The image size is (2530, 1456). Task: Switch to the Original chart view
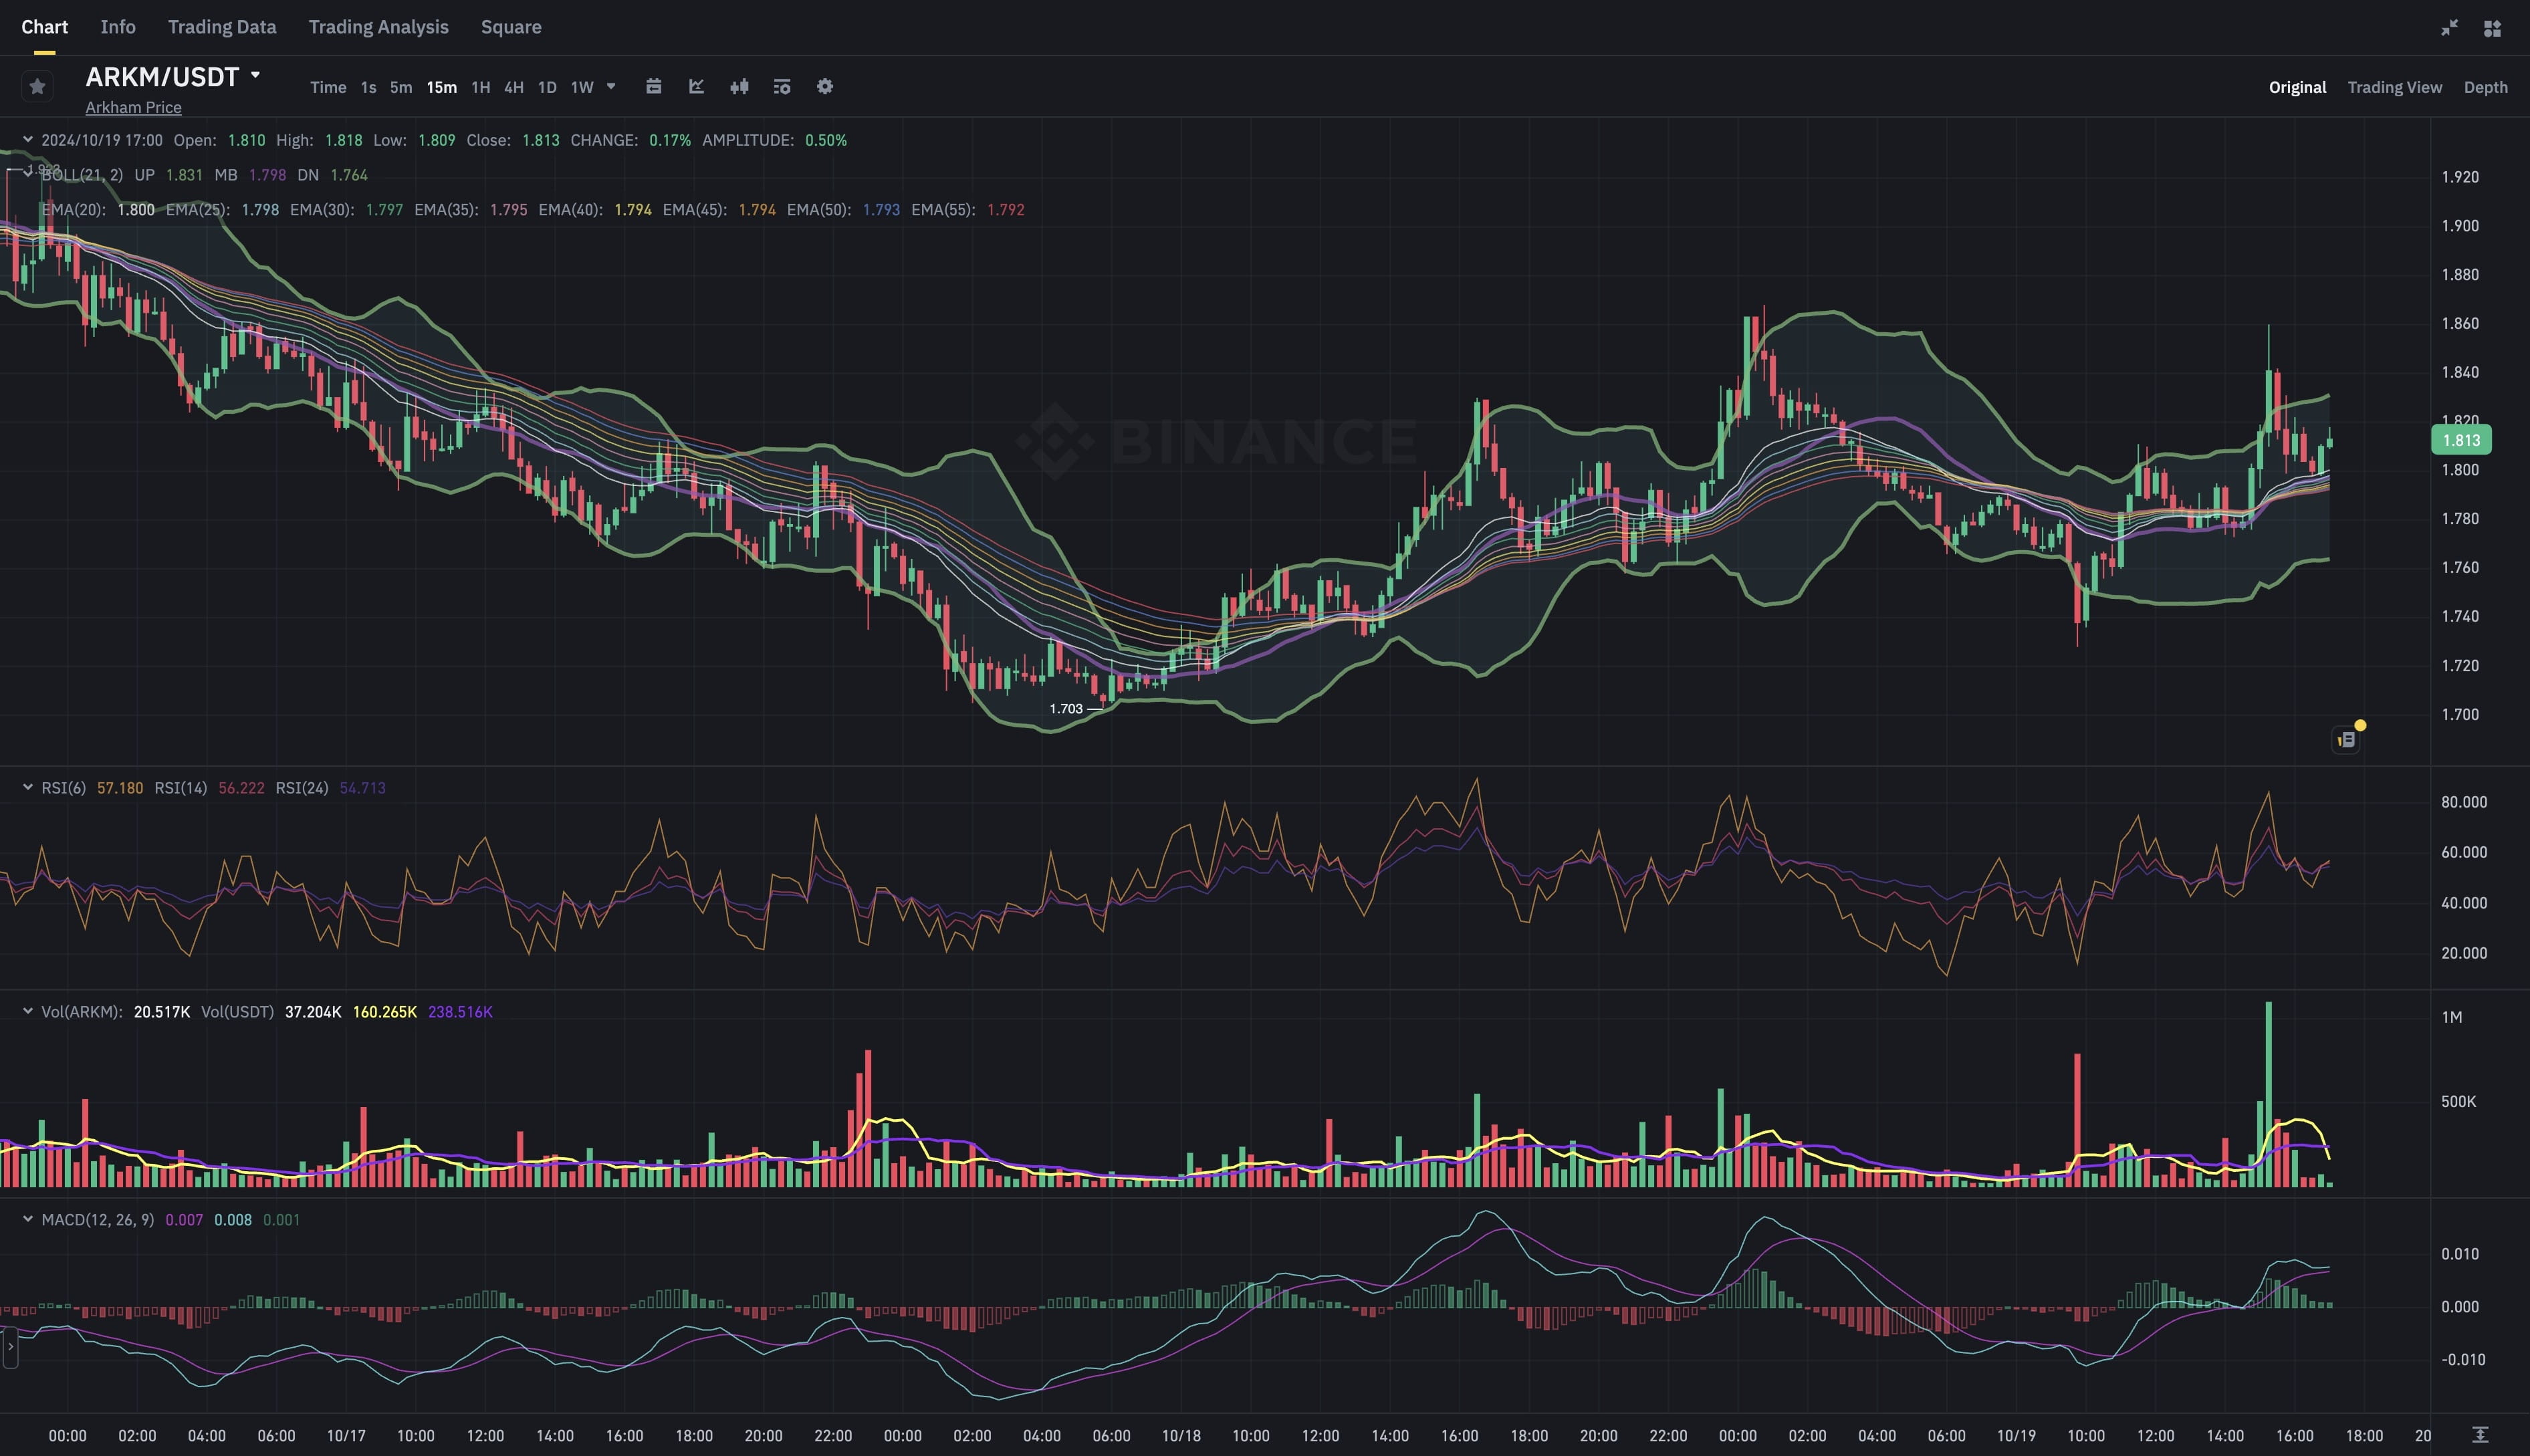click(2297, 87)
